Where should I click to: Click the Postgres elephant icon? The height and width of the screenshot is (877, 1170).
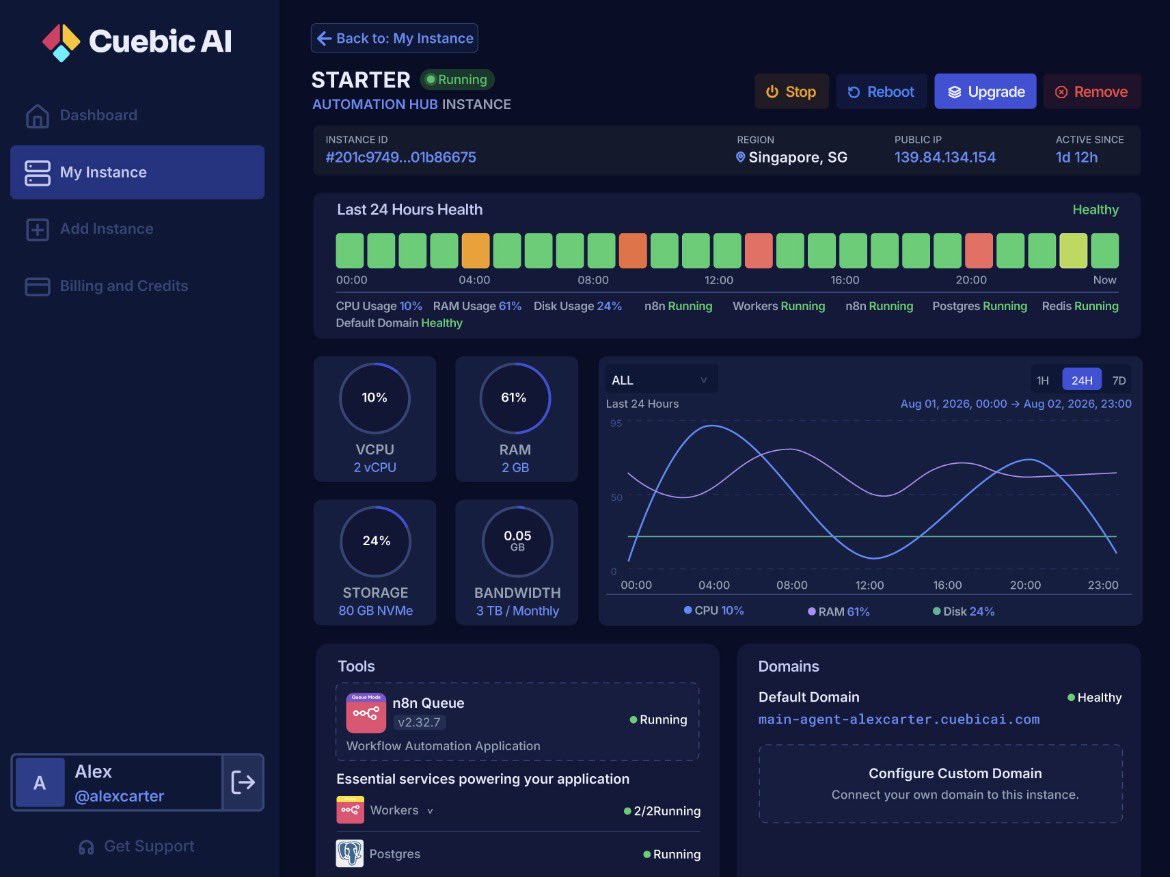[350, 853]
